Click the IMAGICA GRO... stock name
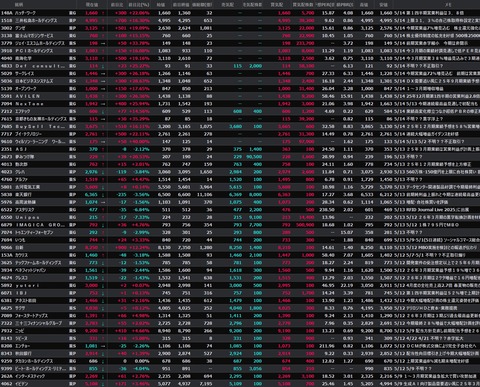 tap(40, 225)
